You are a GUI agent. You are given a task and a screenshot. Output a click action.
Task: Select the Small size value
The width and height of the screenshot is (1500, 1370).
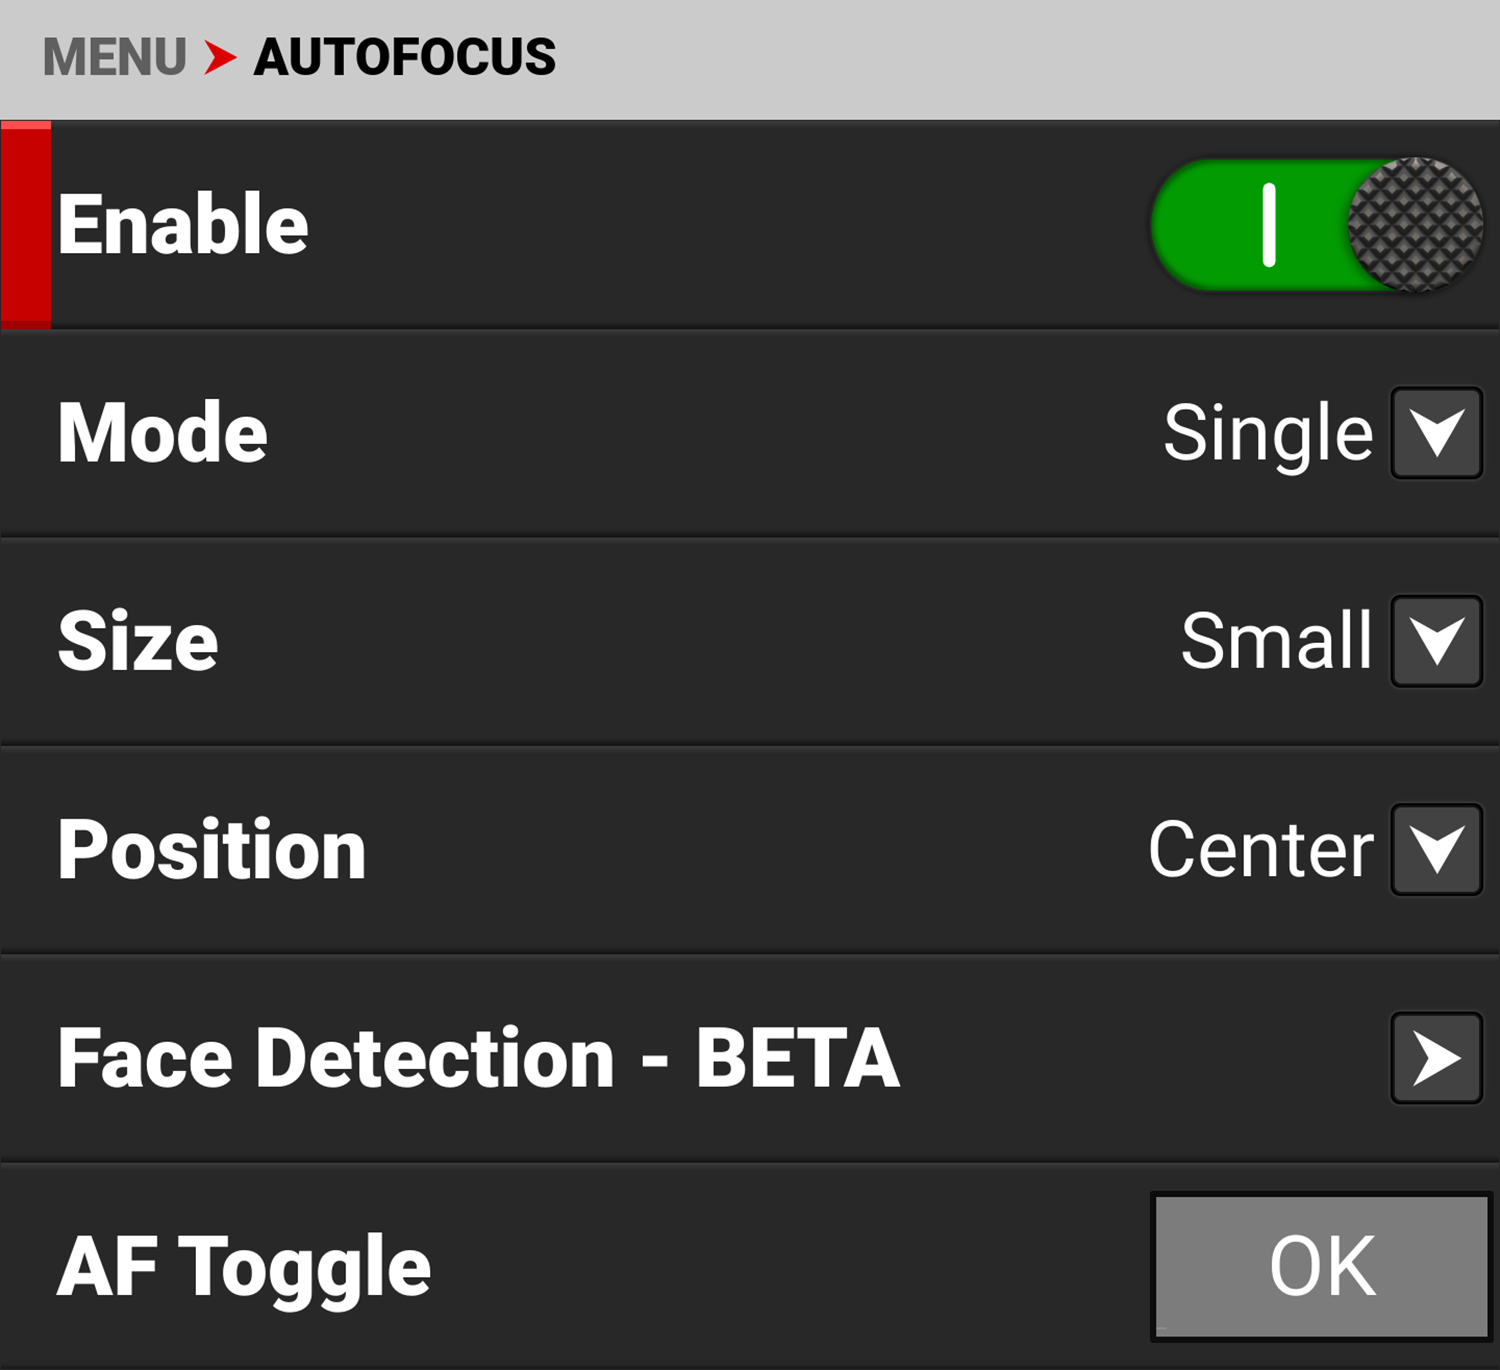coord(1277,641)
